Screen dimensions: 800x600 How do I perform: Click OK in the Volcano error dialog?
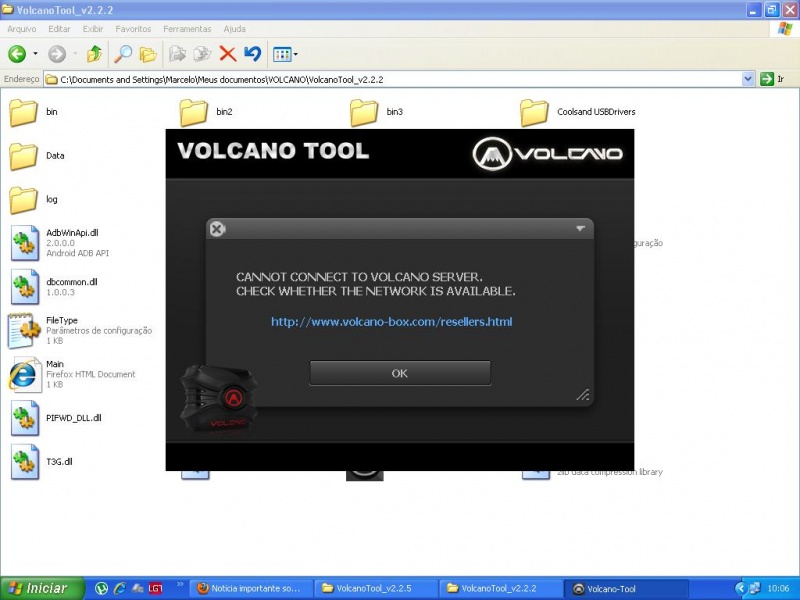click(400, 373)
